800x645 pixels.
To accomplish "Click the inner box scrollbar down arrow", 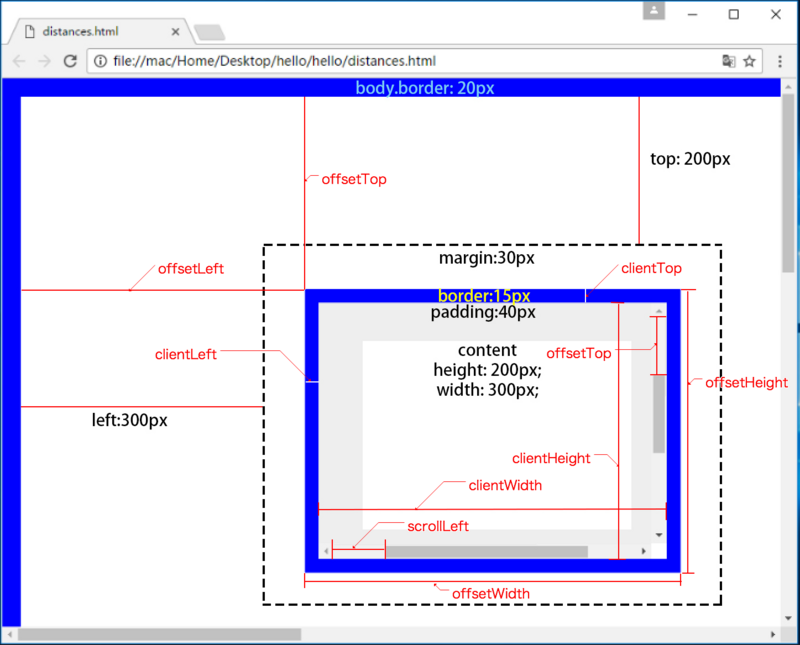I will pyautogui.click(x=659, y=535).
